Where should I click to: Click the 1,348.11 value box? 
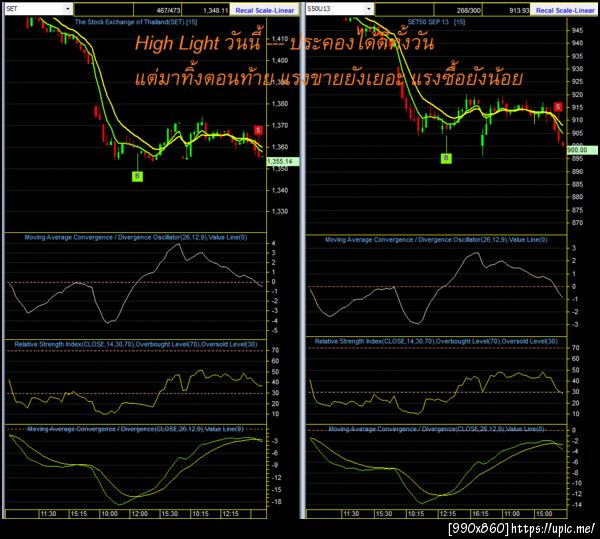point(205,10)
